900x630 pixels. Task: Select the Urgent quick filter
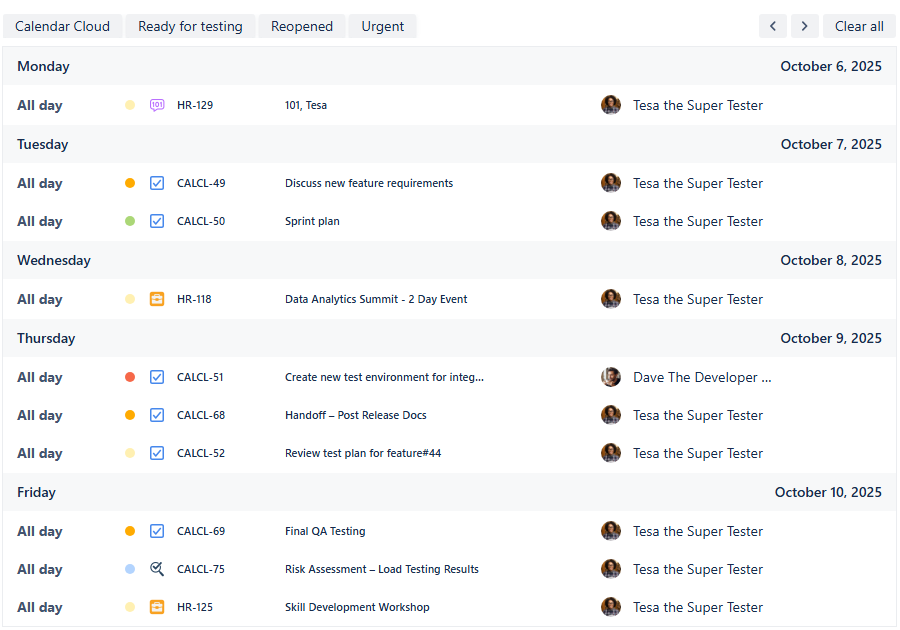(383, 26)
